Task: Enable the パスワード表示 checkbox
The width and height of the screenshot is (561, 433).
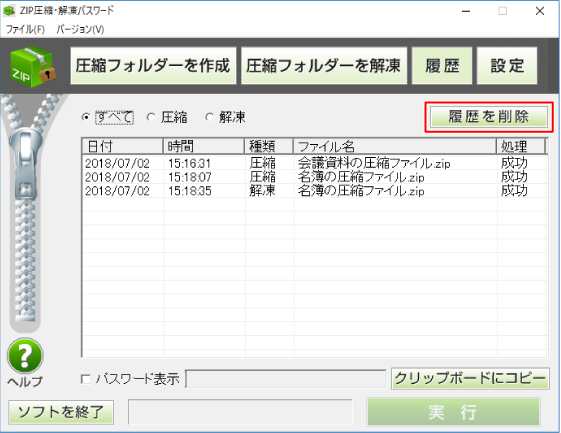Action: click(x=86, y=379)
